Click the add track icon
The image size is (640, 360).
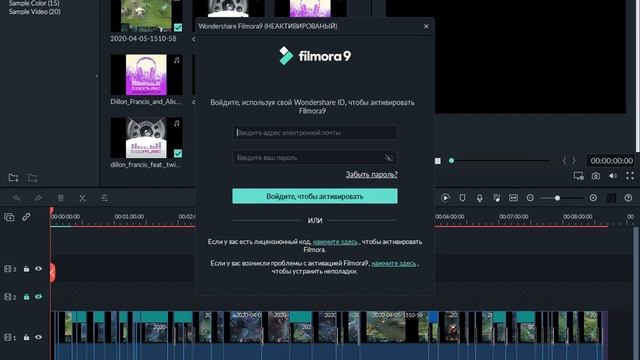pos(9,217)
